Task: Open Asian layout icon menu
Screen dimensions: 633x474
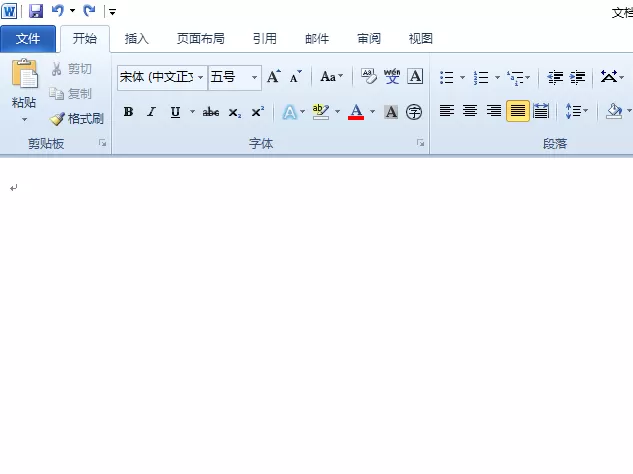Action: pos(612,77)
